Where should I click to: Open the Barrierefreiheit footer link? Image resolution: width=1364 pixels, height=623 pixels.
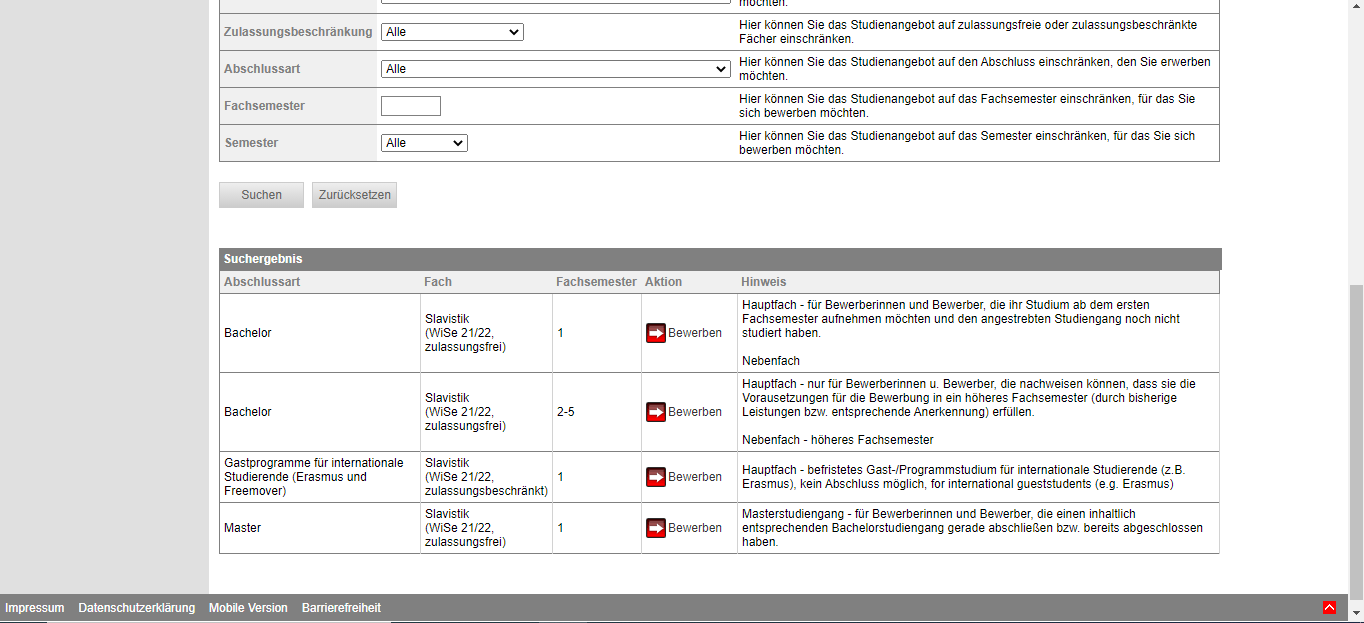click(341, 608)
